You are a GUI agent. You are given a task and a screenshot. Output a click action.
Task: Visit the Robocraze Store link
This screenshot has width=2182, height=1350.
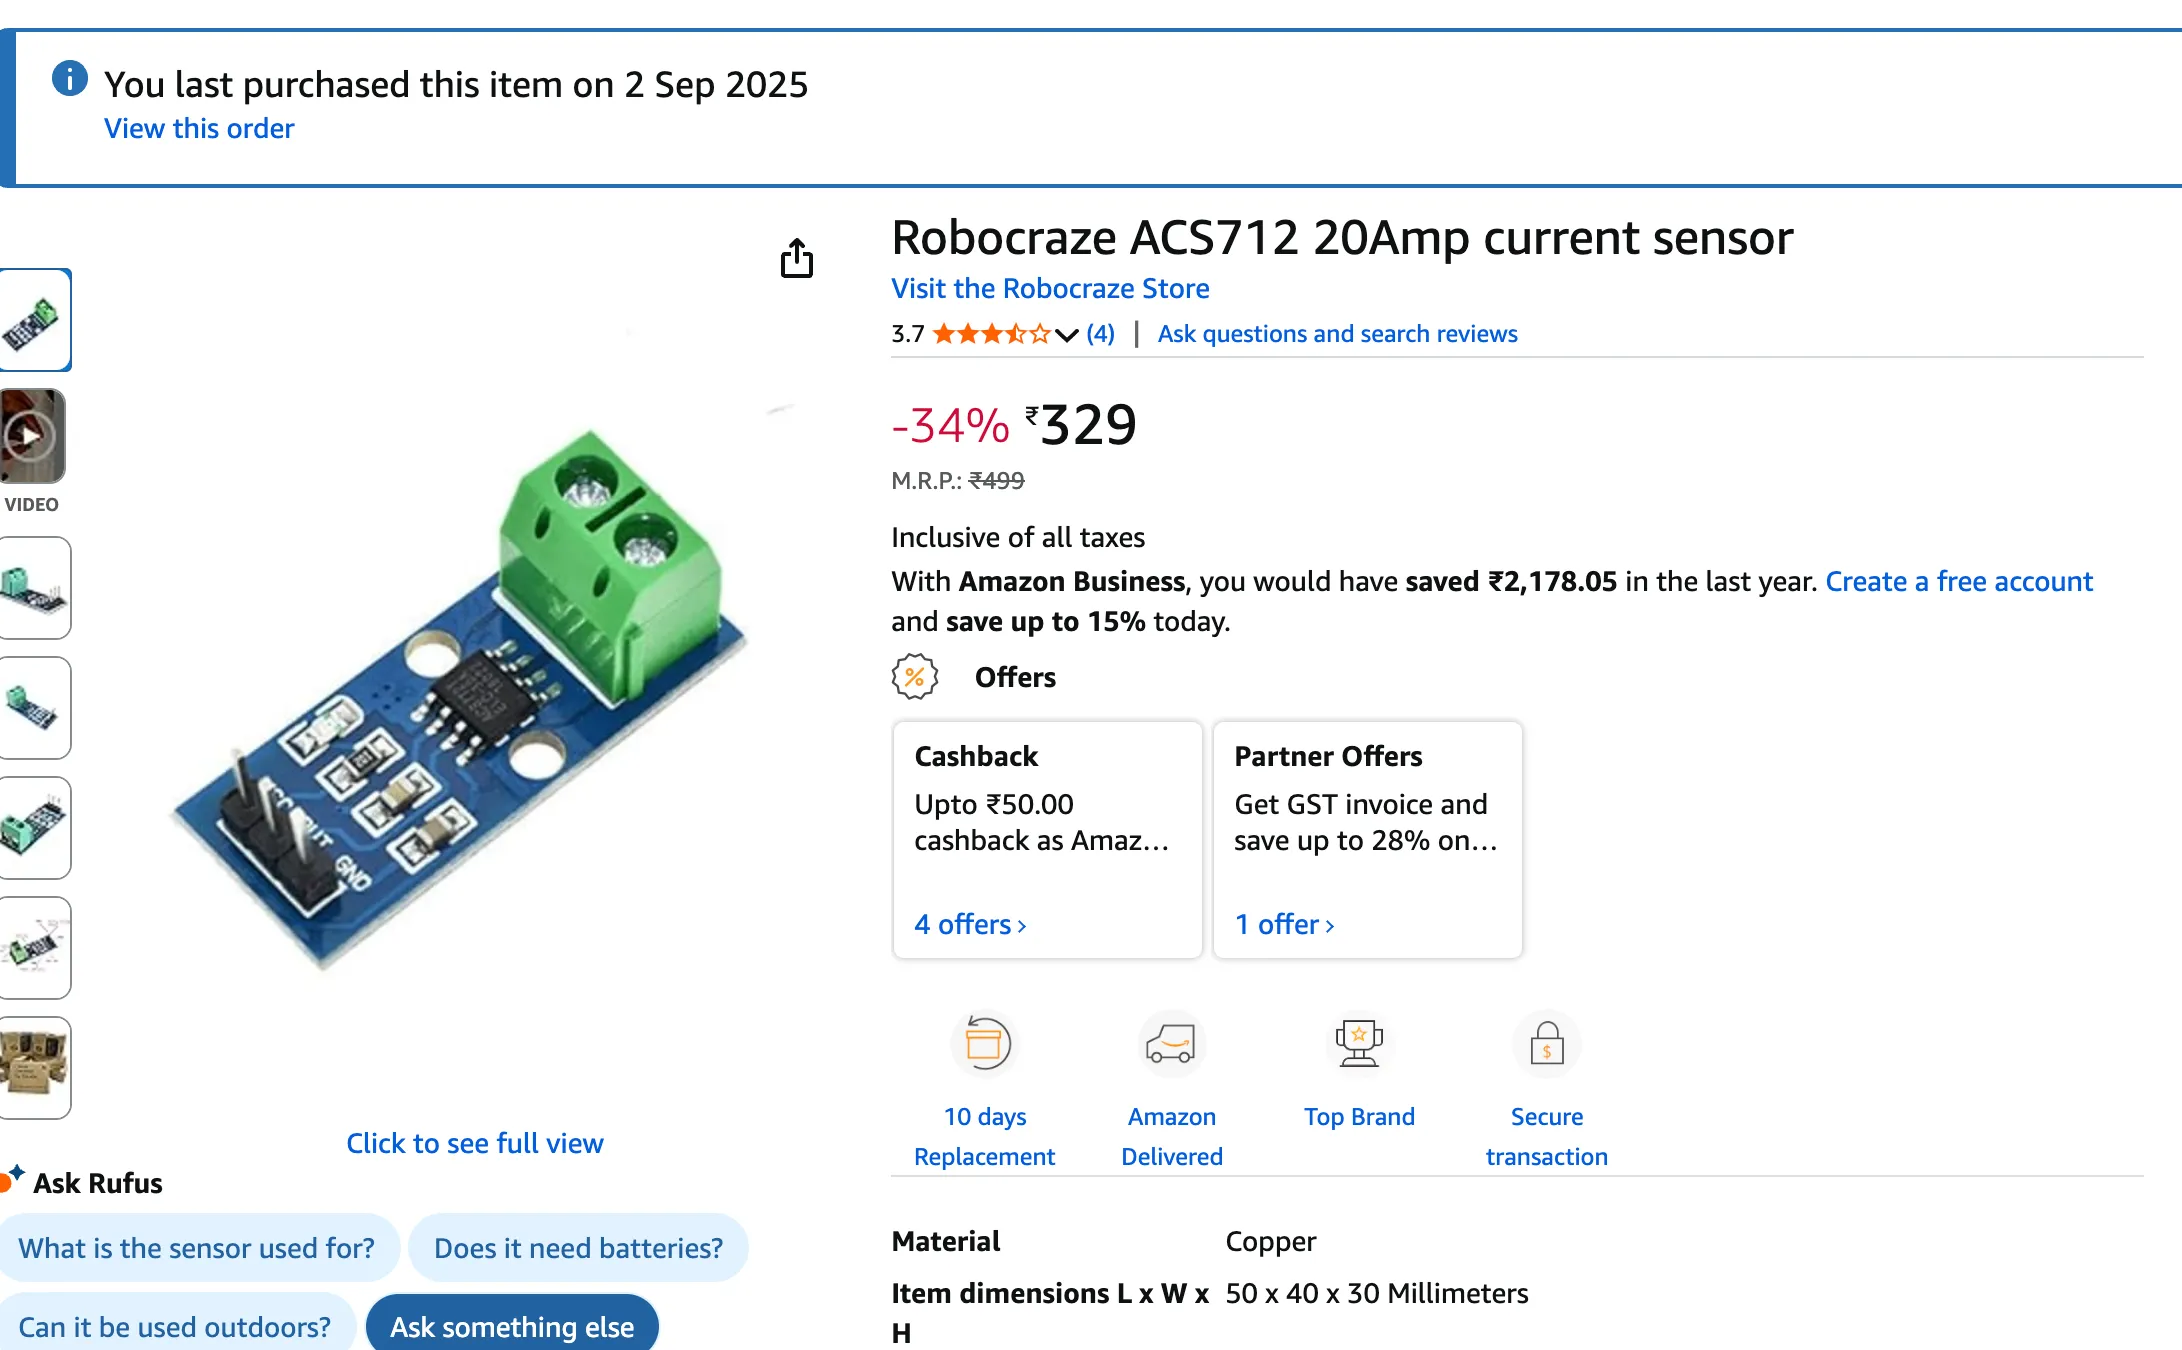point(1050,289)
